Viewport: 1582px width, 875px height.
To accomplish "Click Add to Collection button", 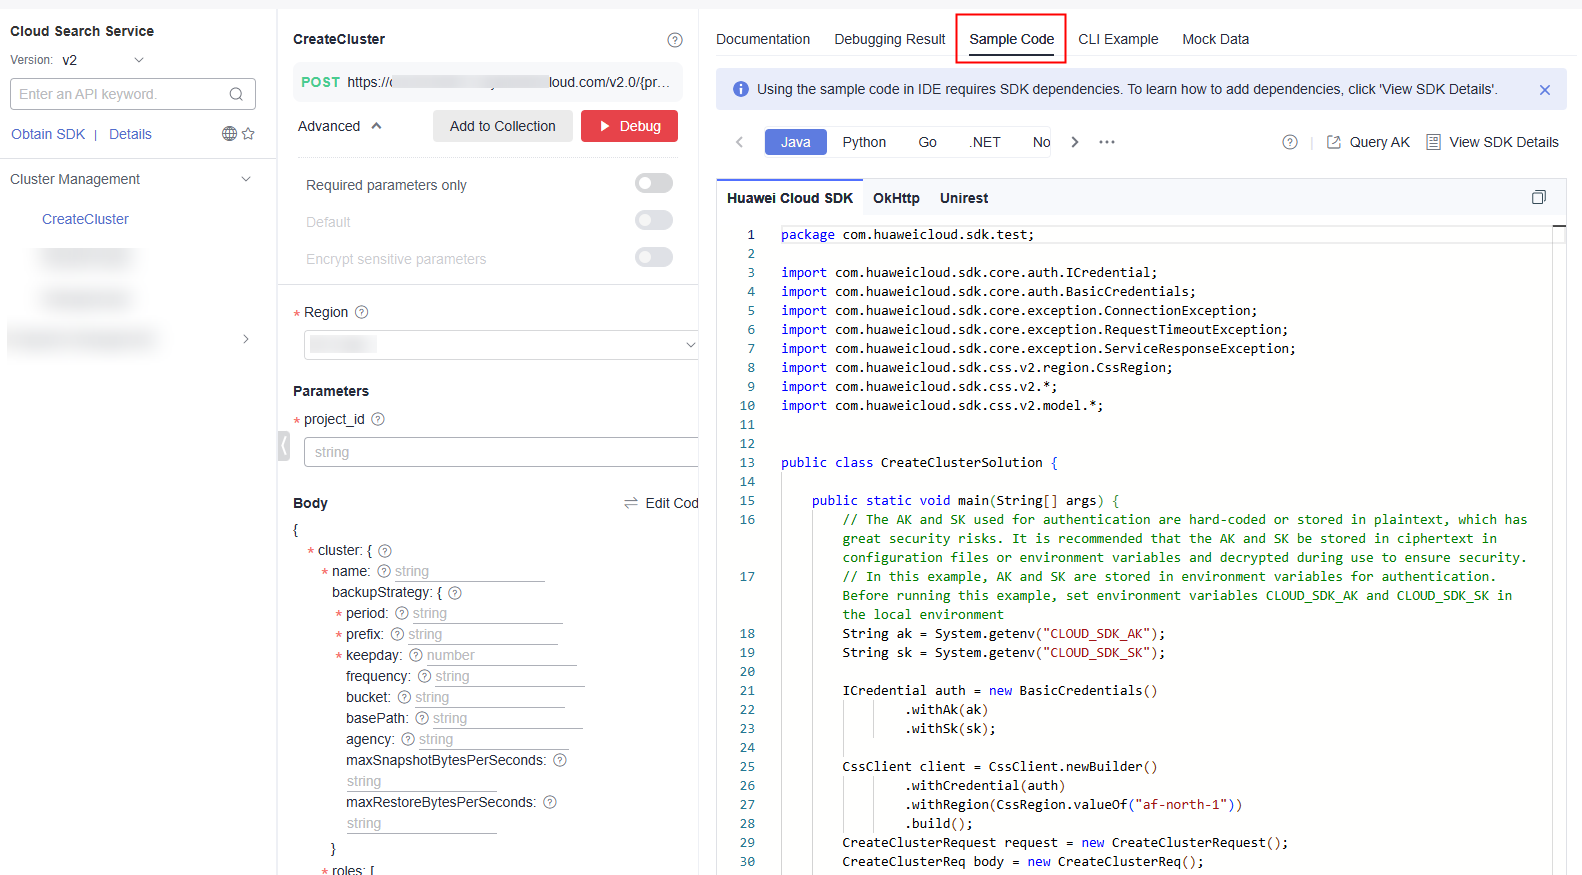I will (x=502, y=126).
